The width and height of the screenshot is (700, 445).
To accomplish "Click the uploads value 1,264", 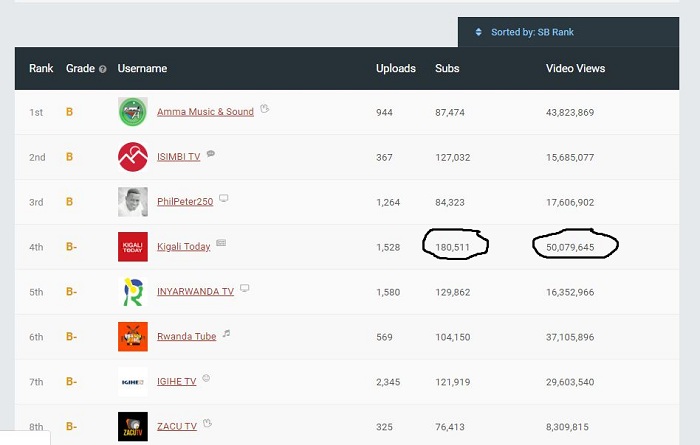I will pyautogui.click(x=388, y=203).
